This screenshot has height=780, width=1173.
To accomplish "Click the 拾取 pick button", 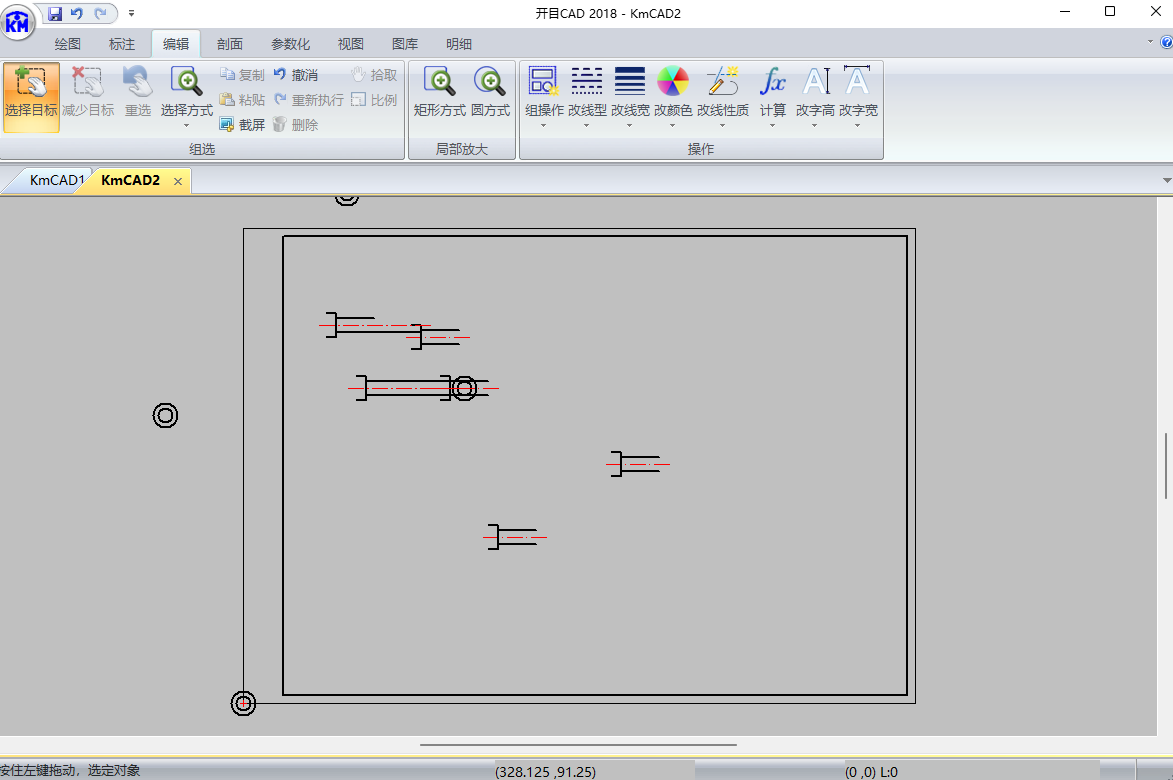I will click(374, 75).
